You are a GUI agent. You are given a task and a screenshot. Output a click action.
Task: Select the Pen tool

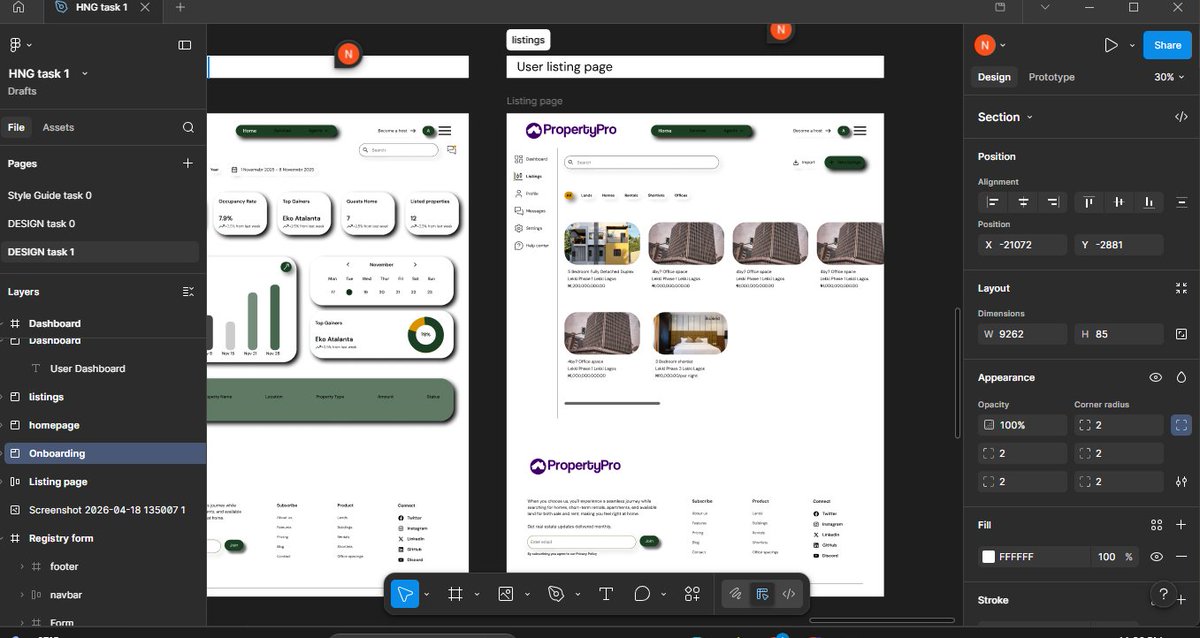(556, 594)
